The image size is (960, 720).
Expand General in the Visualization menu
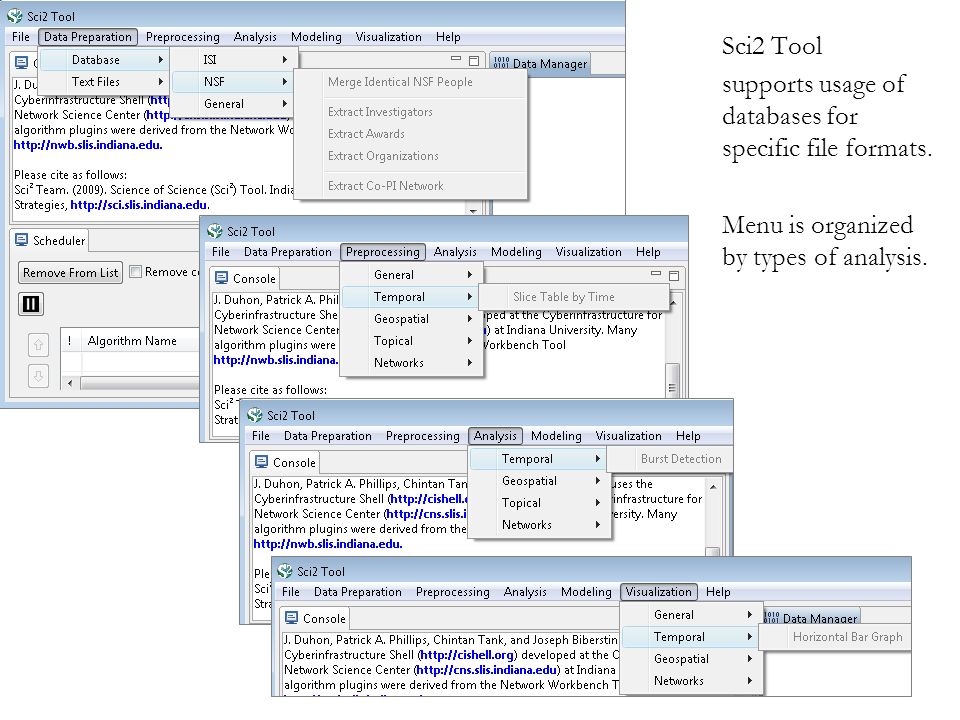pyautogui.click(x=691, y=615)
